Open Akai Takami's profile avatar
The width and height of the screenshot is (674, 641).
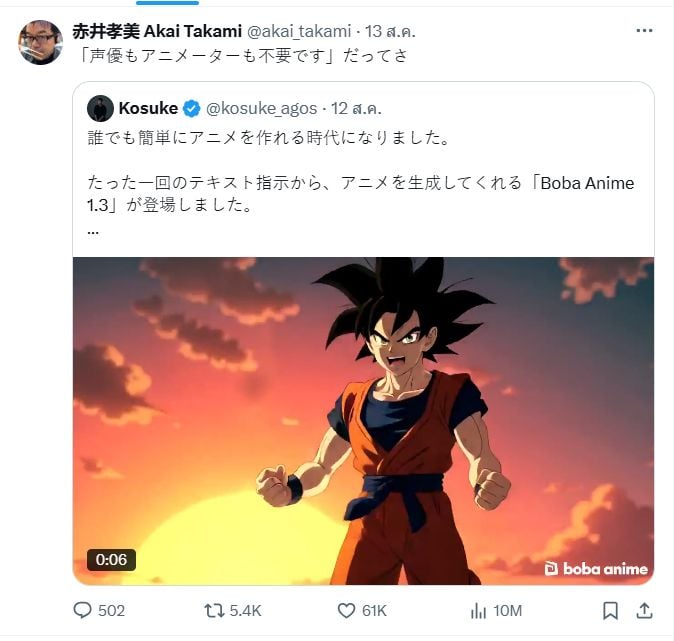click(40, 43)
